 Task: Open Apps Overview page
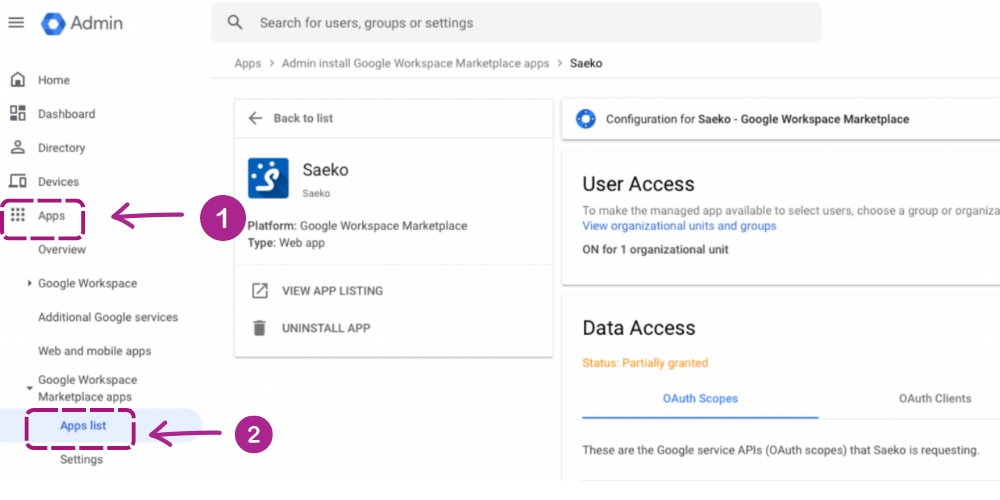62,249
